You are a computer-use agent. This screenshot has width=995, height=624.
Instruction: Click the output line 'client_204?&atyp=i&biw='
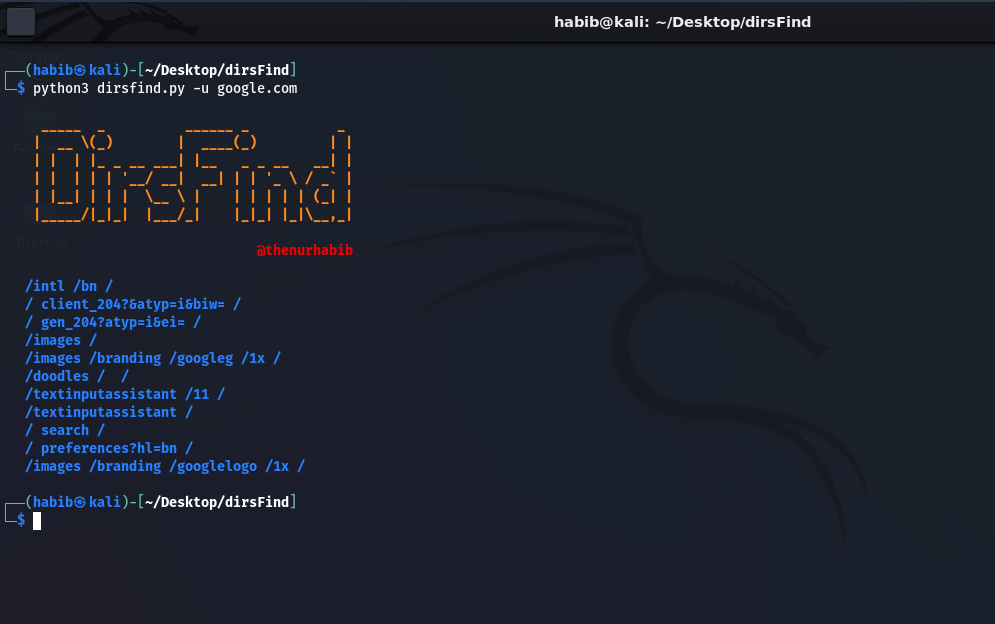tap(133, 304)
